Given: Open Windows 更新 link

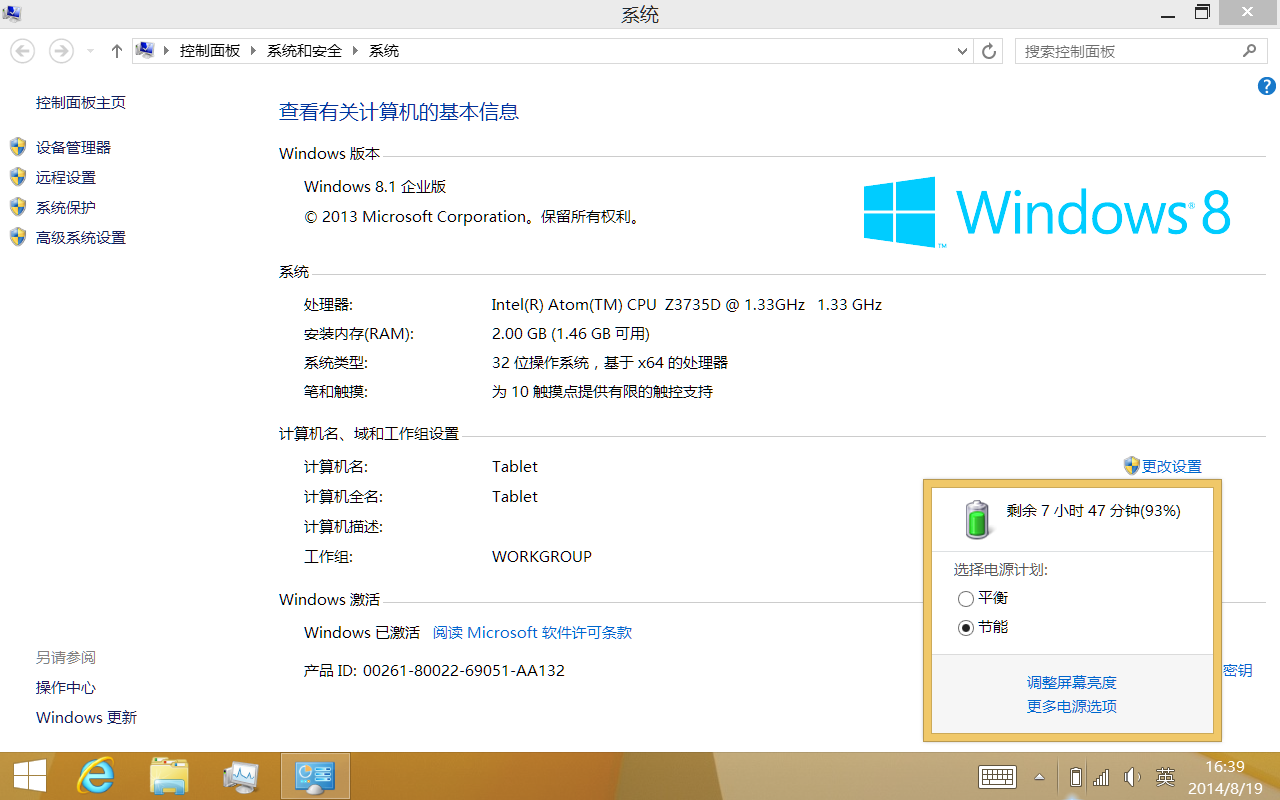Looking at the screenshot, I should (x=86, y=718).
